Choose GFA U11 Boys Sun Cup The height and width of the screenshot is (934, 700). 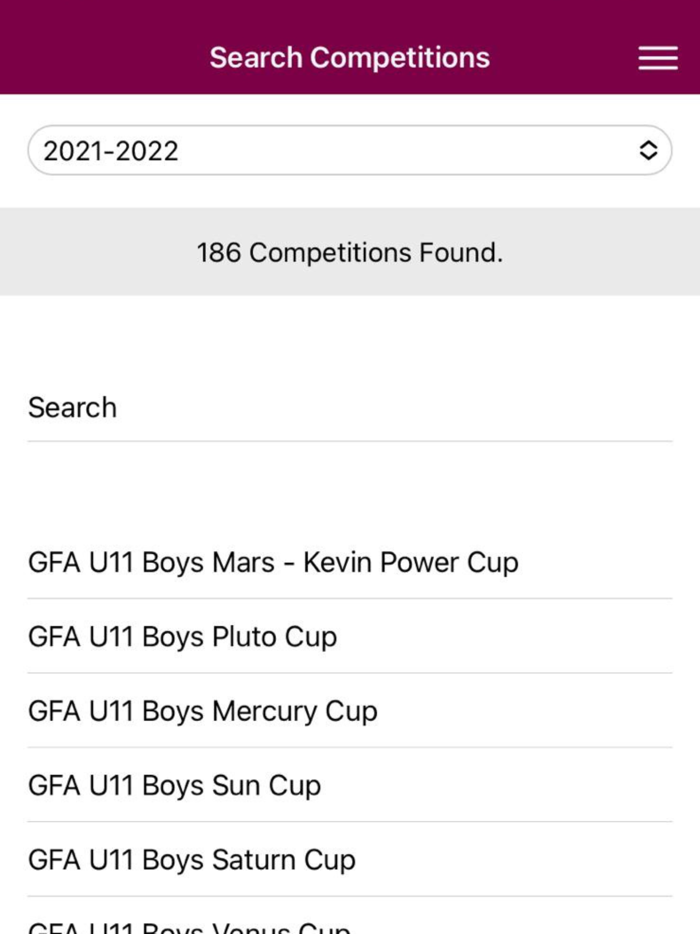coord(174,786)
